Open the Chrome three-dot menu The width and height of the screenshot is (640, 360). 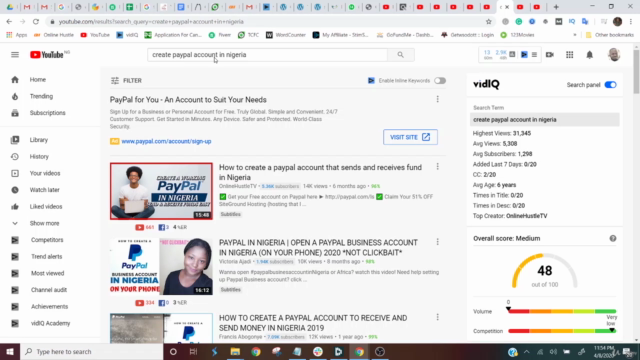[x=631, y=22]
